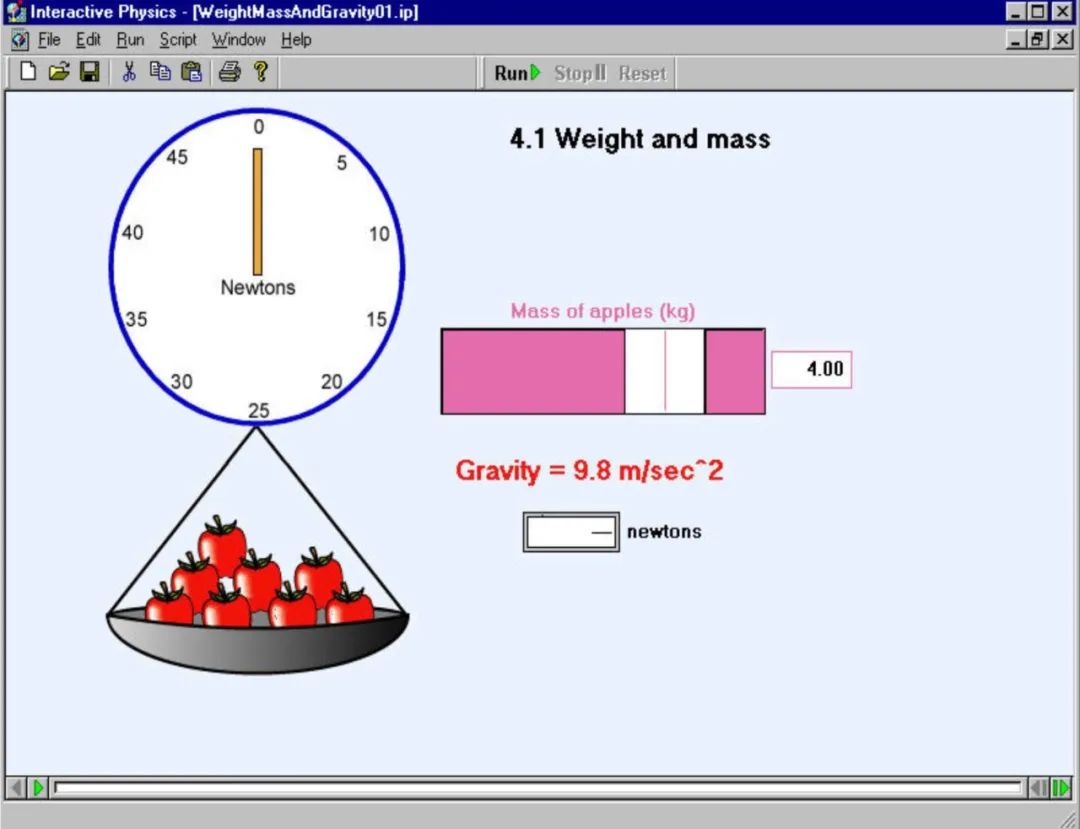
Task: Click the mass value field showing 4.00
Action: [811, 369]
